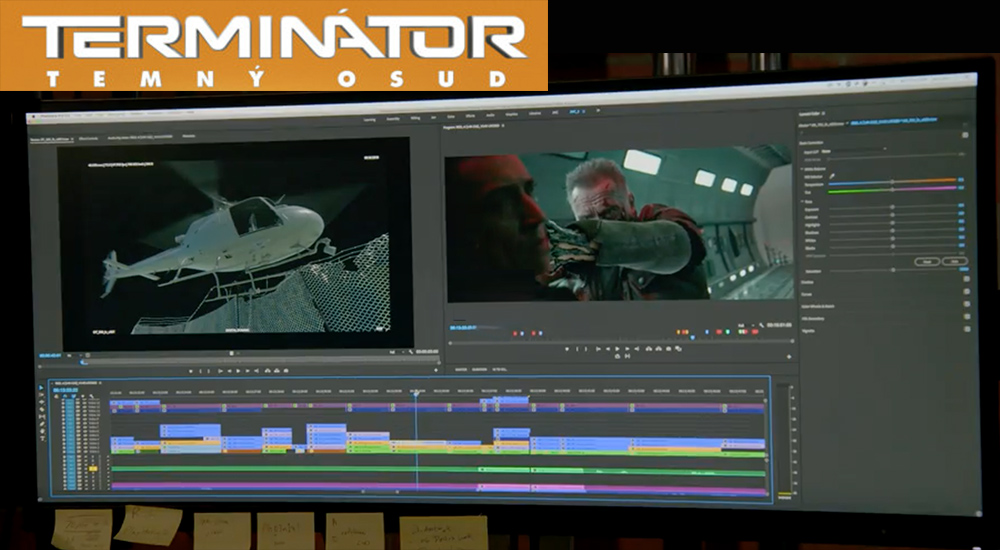Click Go to In in Source monitor
Viewport: 1000px width, 550px height.
(220, 371)
